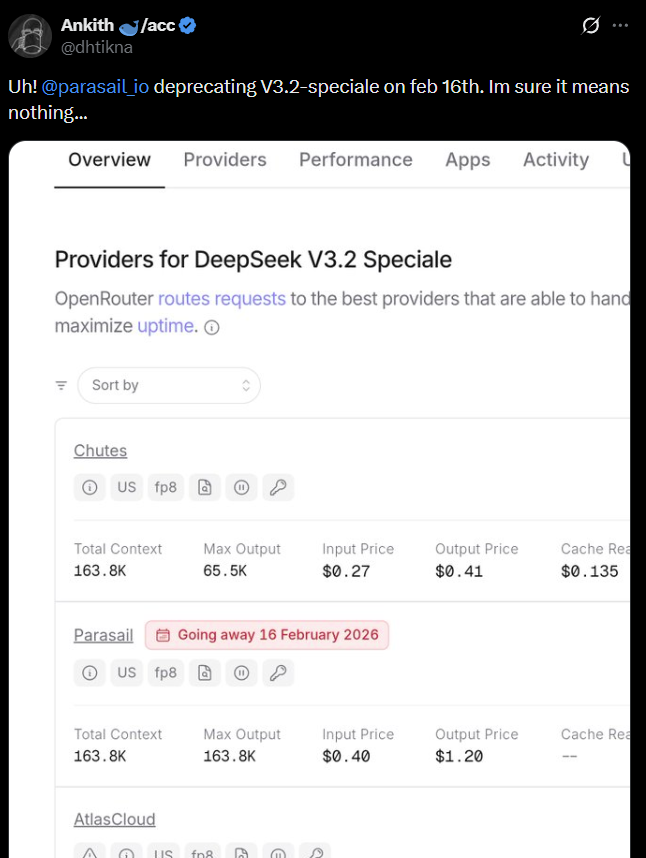Click the key icon under Parasail
The height and width of the screenshot is (858, 646).
click(278, 673)
